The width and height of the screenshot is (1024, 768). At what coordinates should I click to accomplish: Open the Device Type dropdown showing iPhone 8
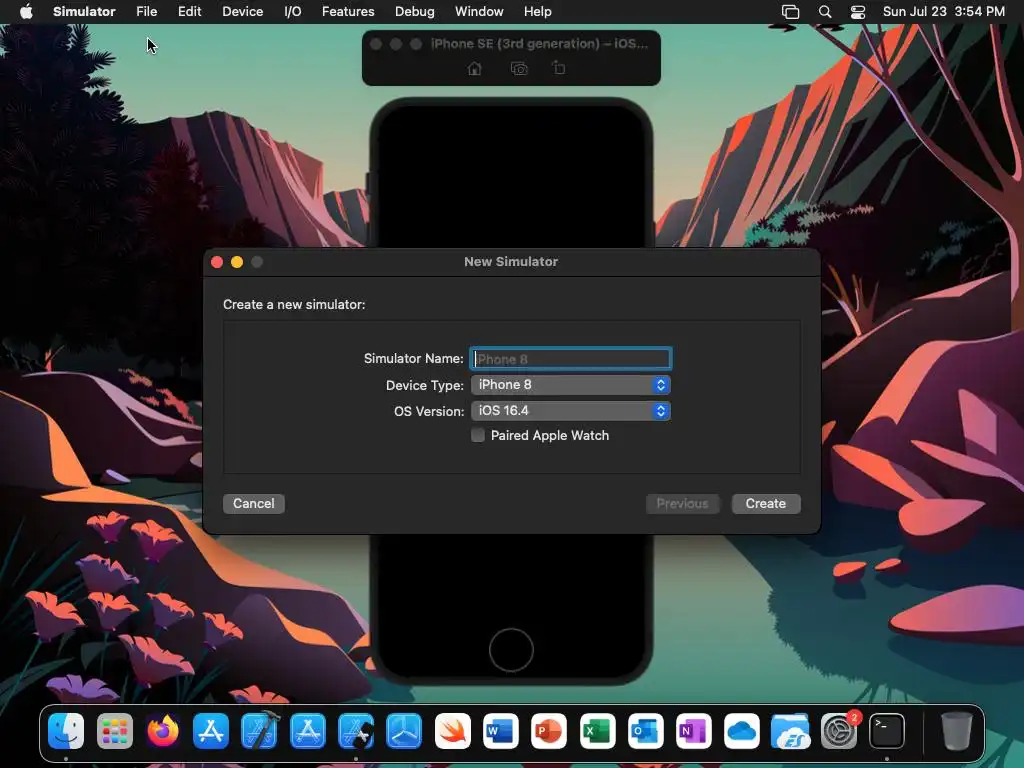tap(571, 385)
